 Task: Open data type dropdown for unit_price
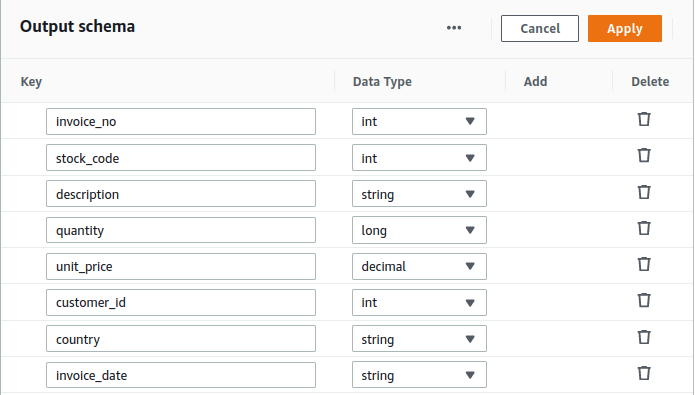pyautogui.click(x=419, y=266)
